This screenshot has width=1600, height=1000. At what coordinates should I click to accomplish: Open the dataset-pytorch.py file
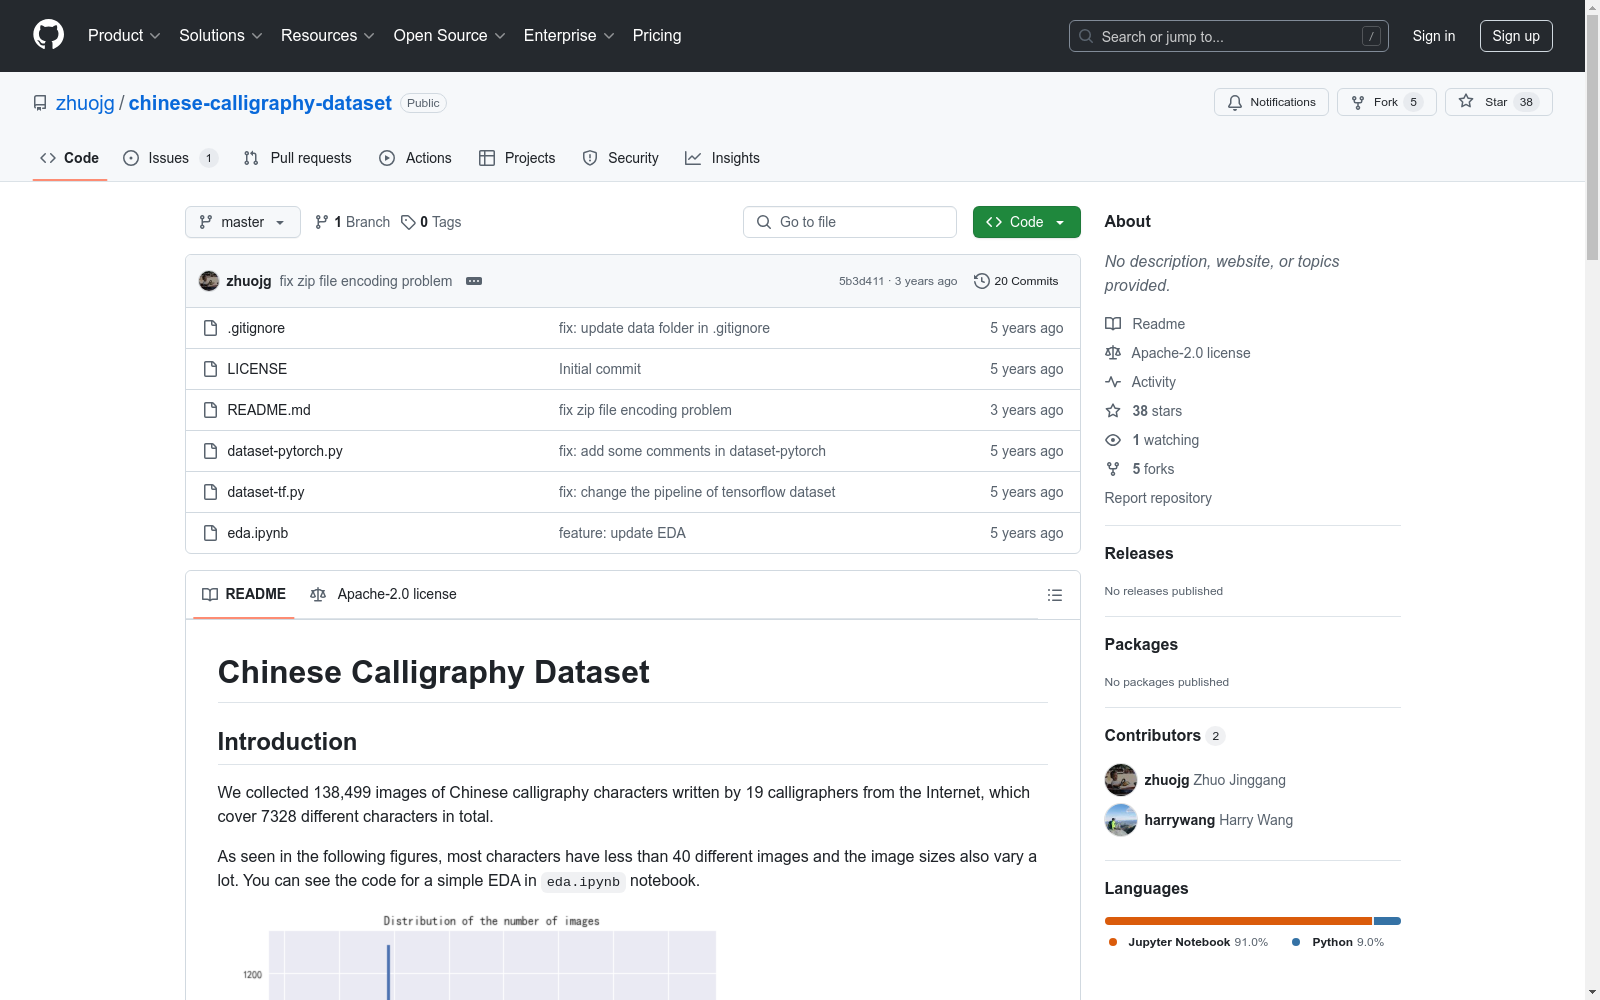pos(285,451)
